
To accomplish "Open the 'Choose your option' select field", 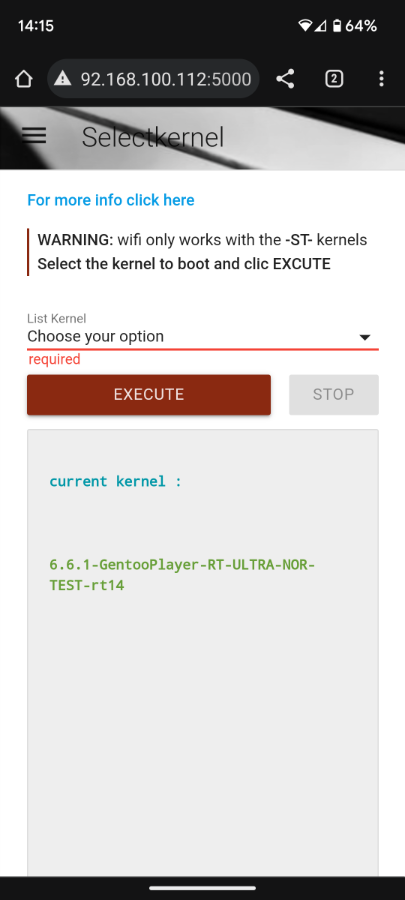I will [x=202, y=336].
